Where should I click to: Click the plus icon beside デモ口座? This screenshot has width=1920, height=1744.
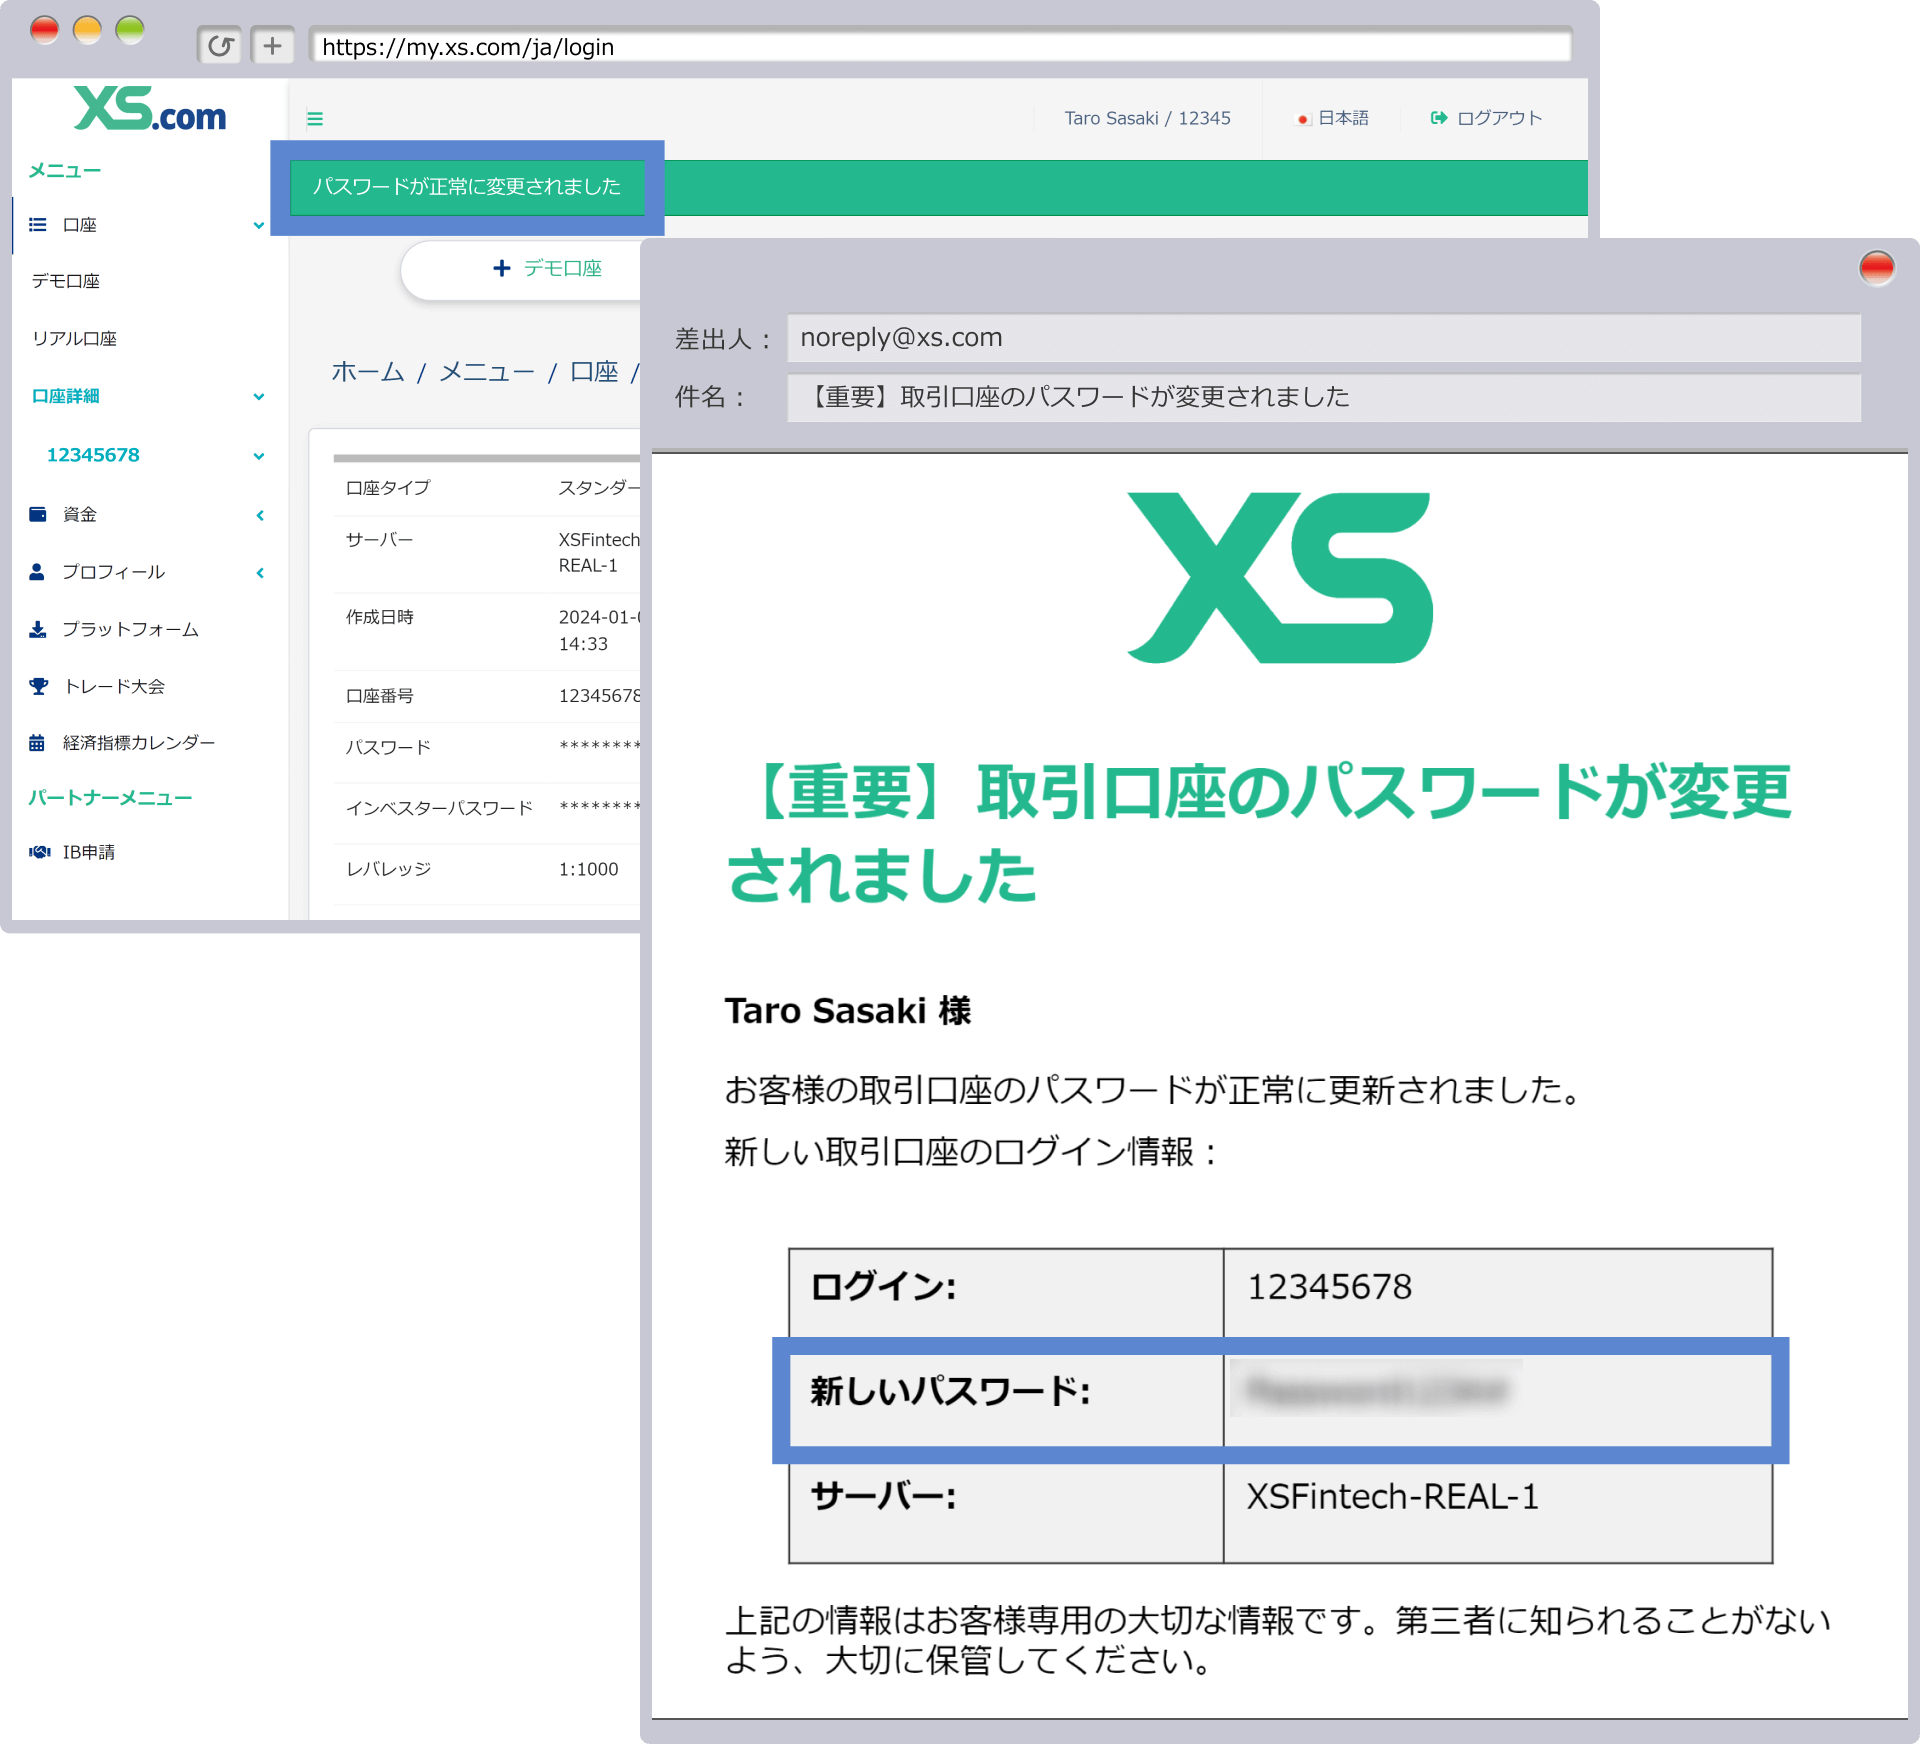[502, 268]
